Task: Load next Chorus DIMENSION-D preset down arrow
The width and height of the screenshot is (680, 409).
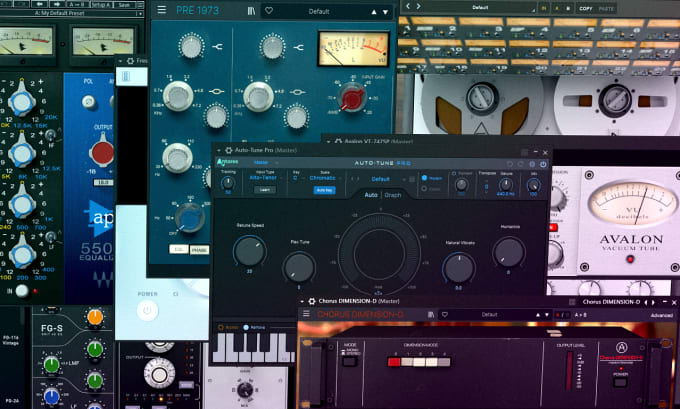Action: [x=547, y=315]
